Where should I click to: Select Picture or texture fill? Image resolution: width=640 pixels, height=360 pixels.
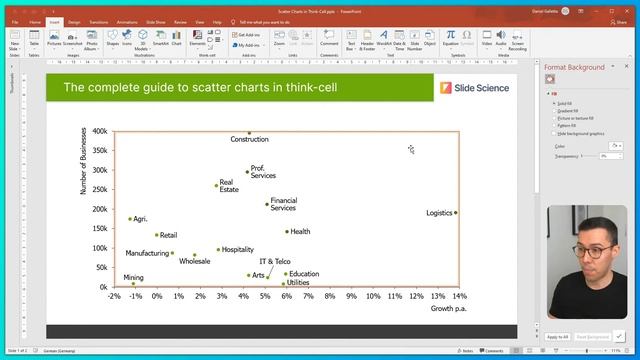[x=573, y=118]
